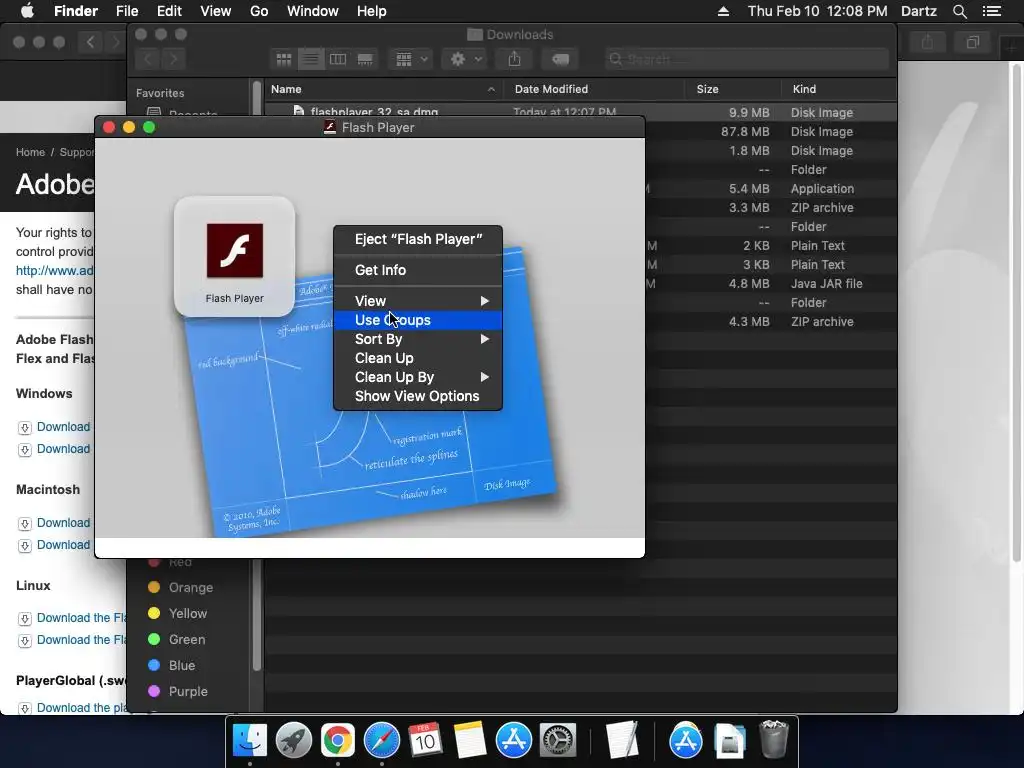Open the Edit menu
This screenshot has width=1024, height=768.
[x=169, y=11]
